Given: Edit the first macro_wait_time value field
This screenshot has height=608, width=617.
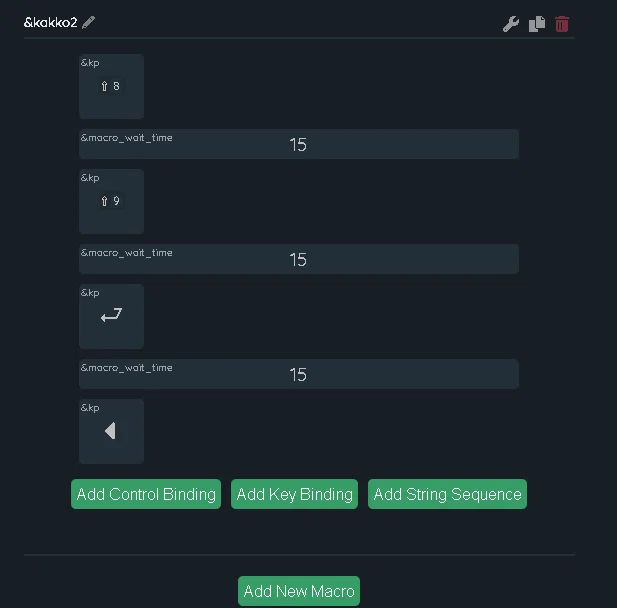Looking at the screenshot, I should pyautogui.click(x=299, y=144).
